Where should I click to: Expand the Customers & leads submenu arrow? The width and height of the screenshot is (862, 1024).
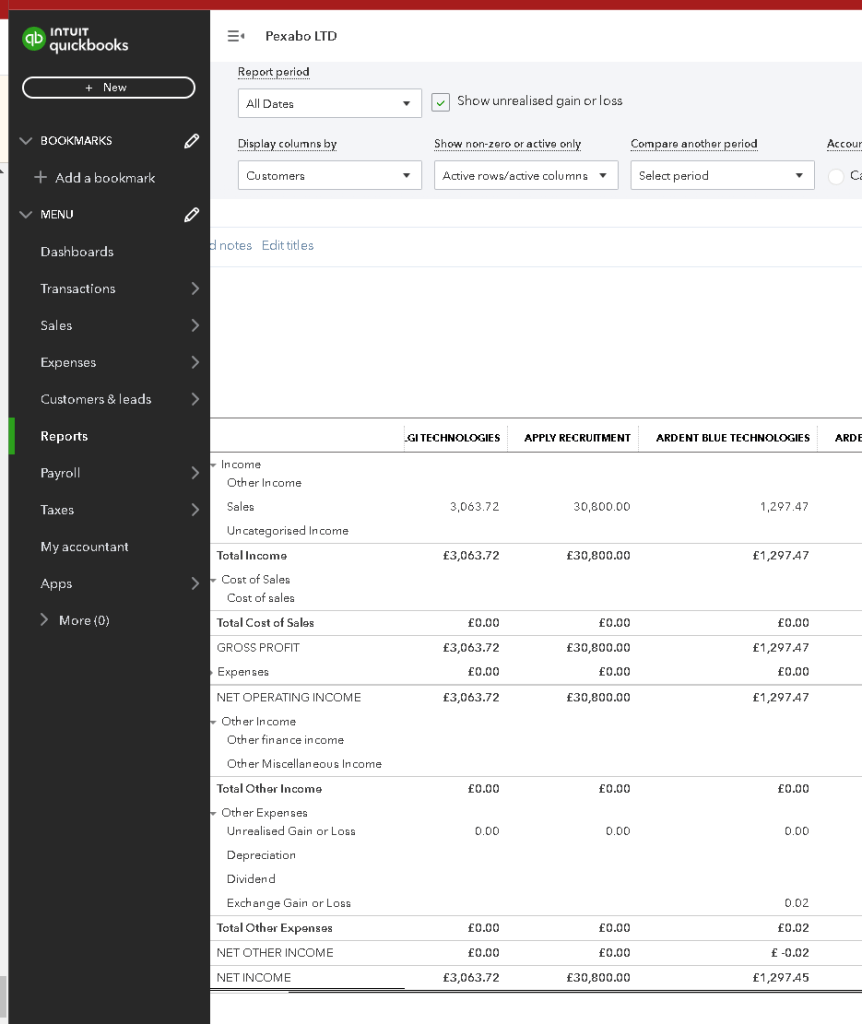click(x=195, y=400)
